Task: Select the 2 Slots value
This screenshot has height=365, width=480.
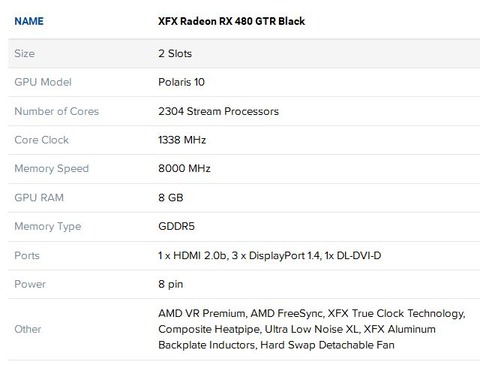Action: tap(175, 53)
